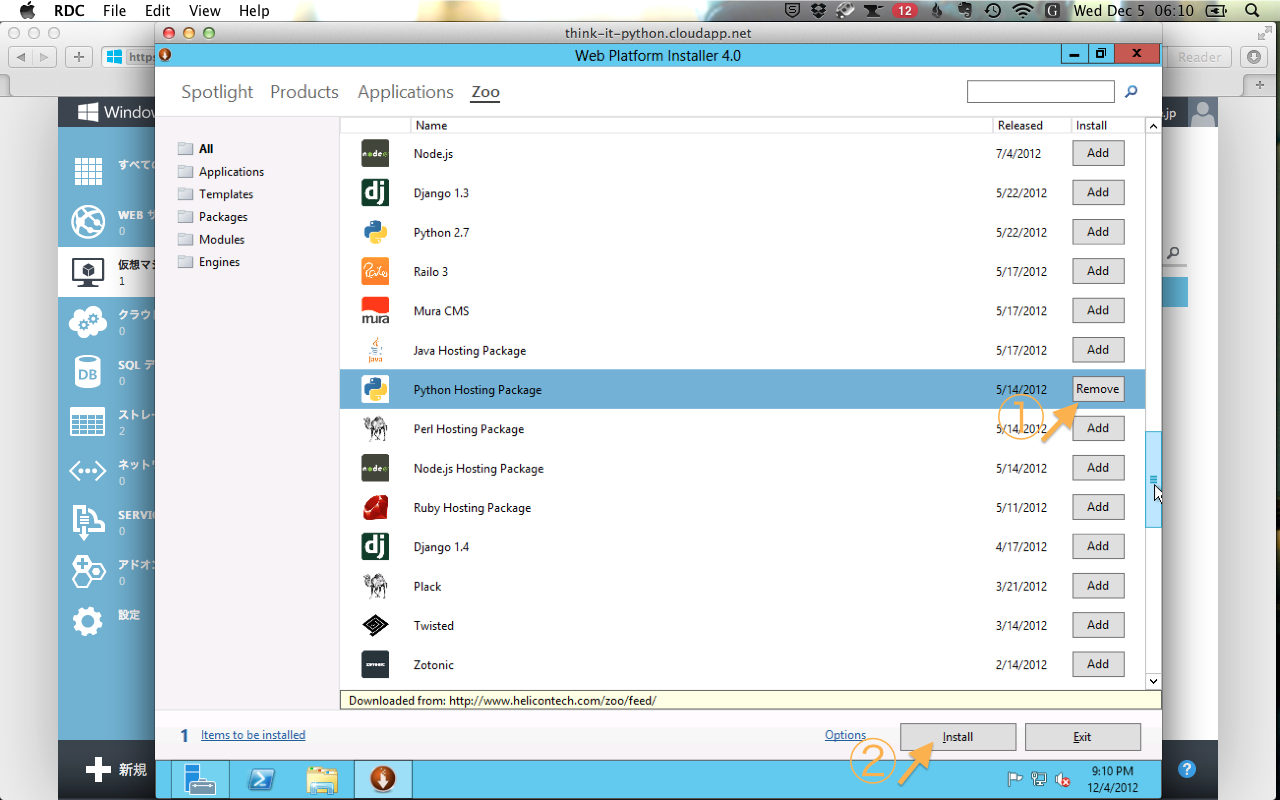
Task: Select the Templates category folder
Action: click(x=215, y=194)
